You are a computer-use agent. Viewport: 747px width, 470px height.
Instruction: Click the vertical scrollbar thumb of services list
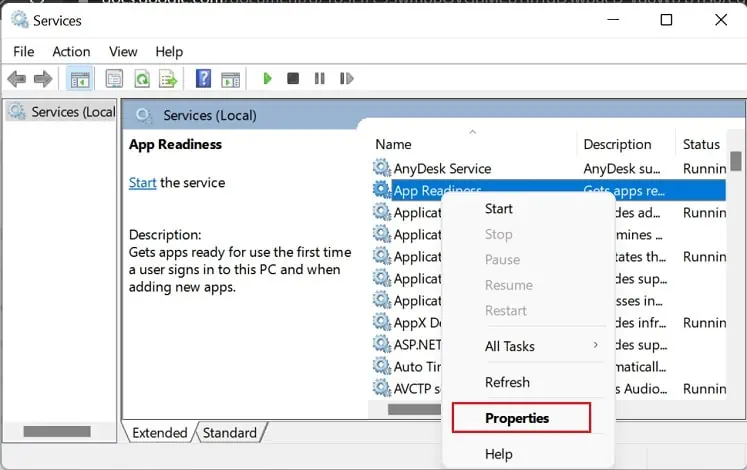point(736,160)
